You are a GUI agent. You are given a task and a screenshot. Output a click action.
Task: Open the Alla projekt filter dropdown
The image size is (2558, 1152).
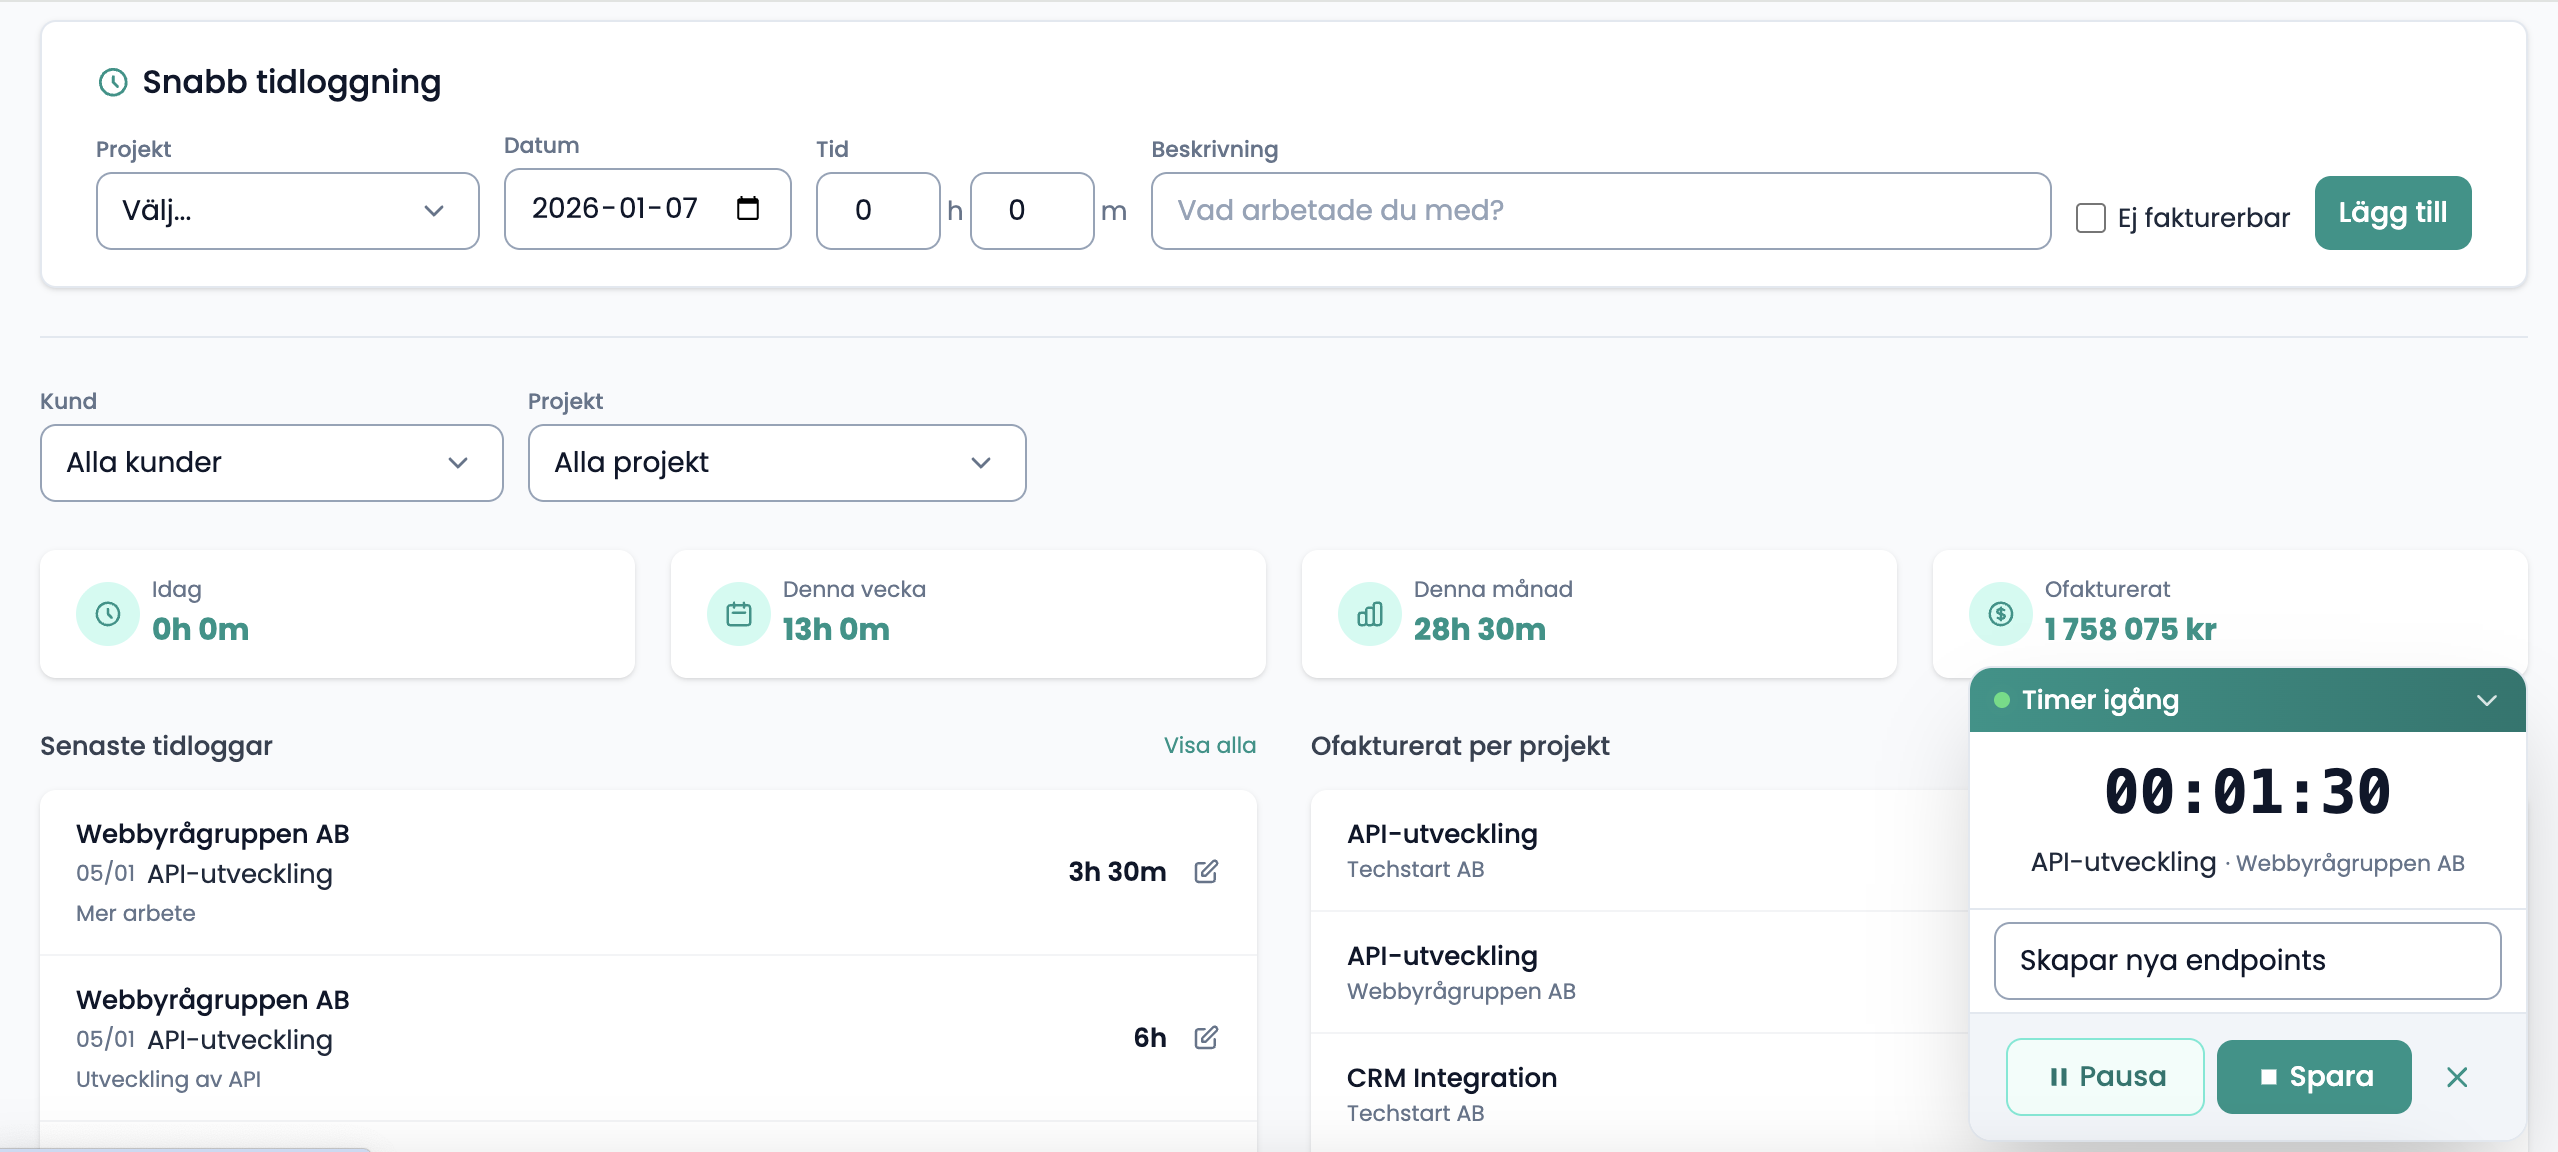coord(776,463)
